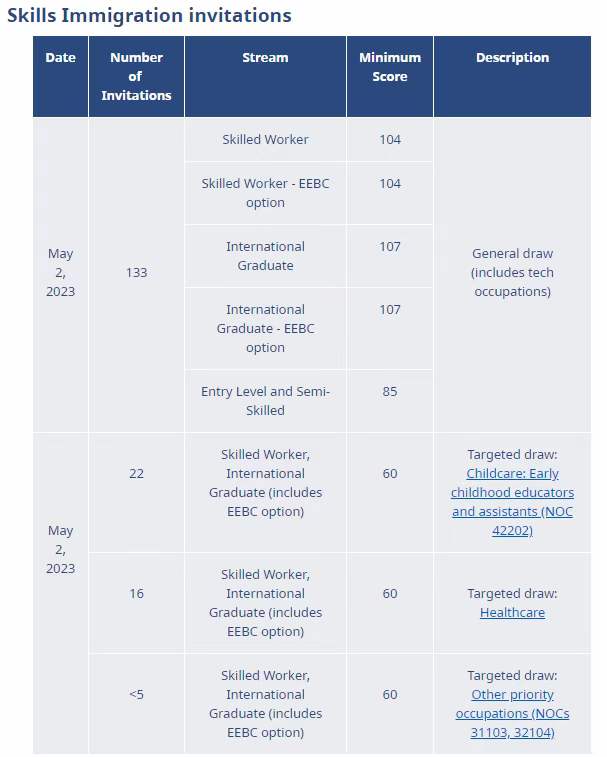Open the Other priority occupations NOCs link

(512, 714)
